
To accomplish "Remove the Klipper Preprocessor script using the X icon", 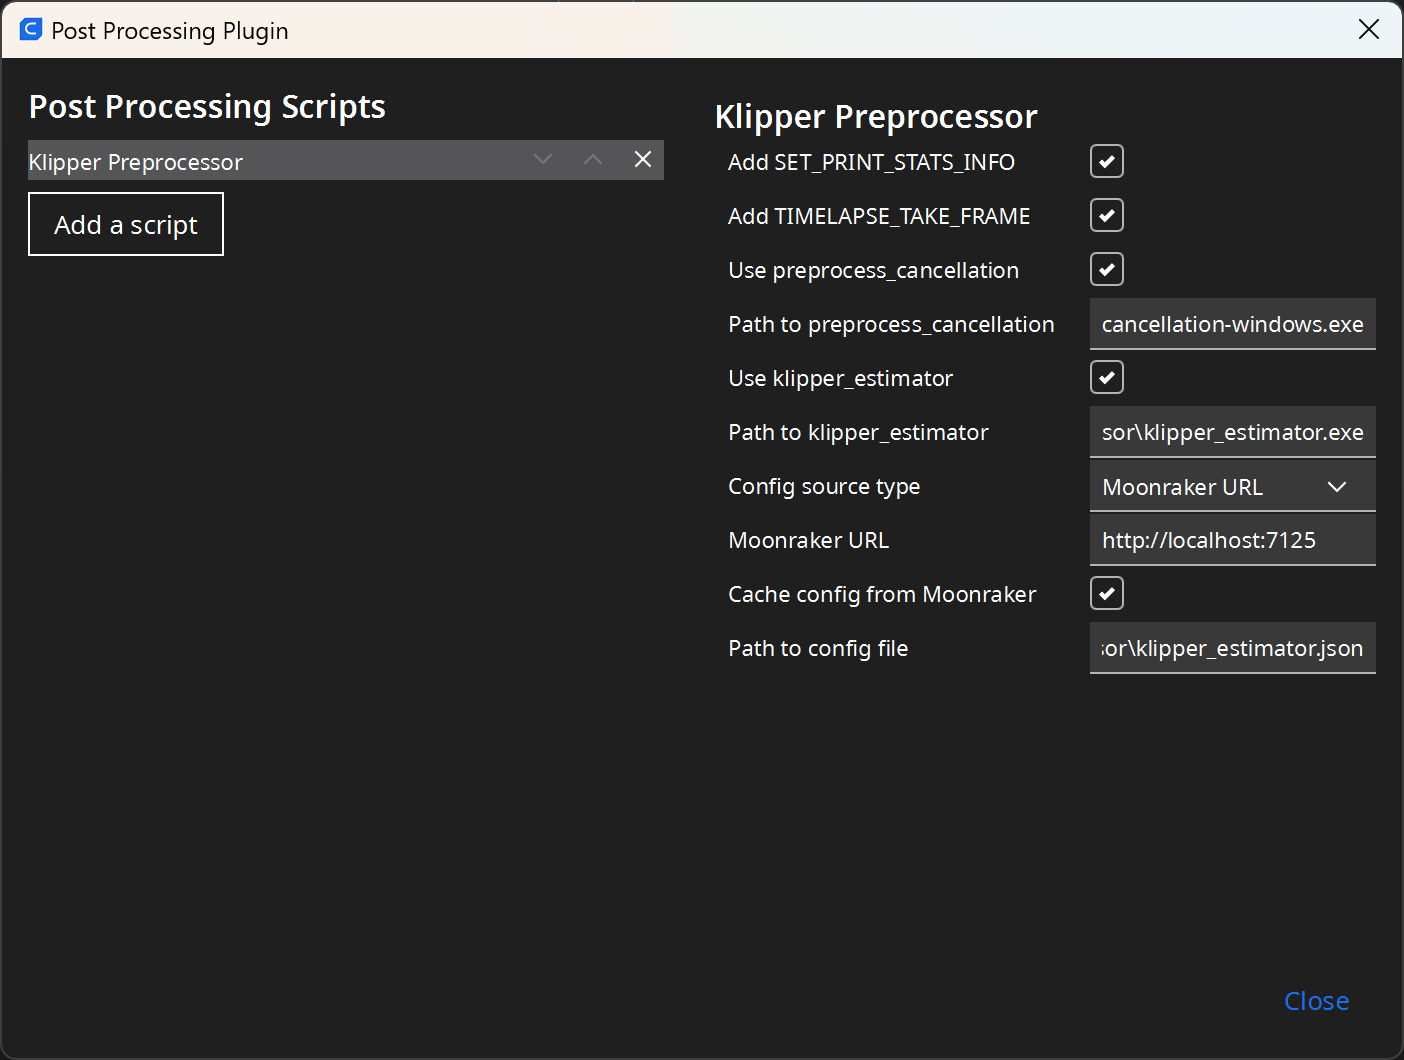I will 643,159.
